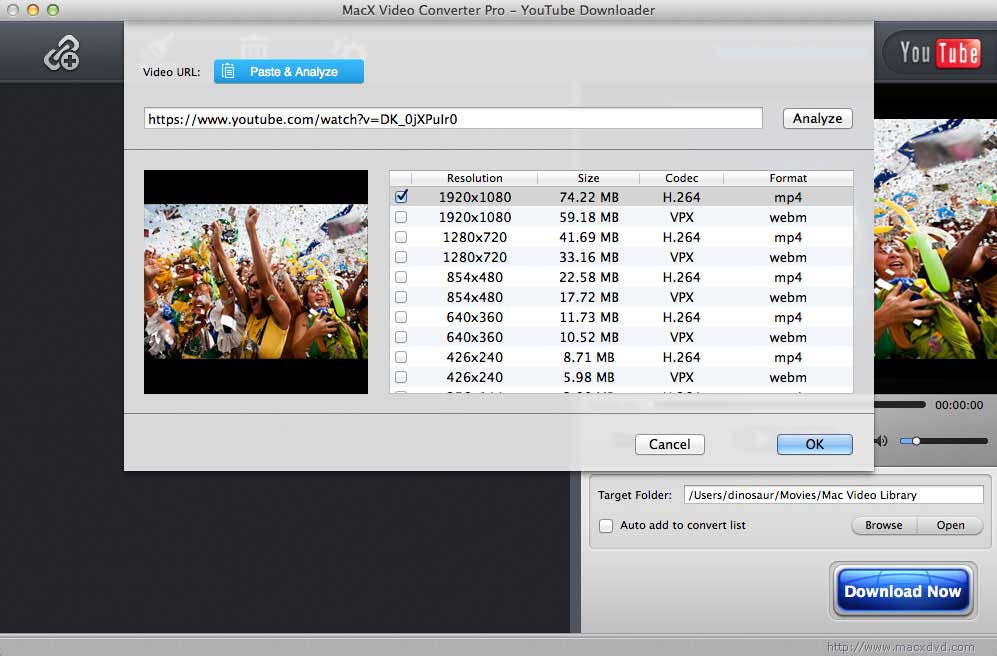Check the 426x240 8.71 MB mp4 row

tap(401, 357)
